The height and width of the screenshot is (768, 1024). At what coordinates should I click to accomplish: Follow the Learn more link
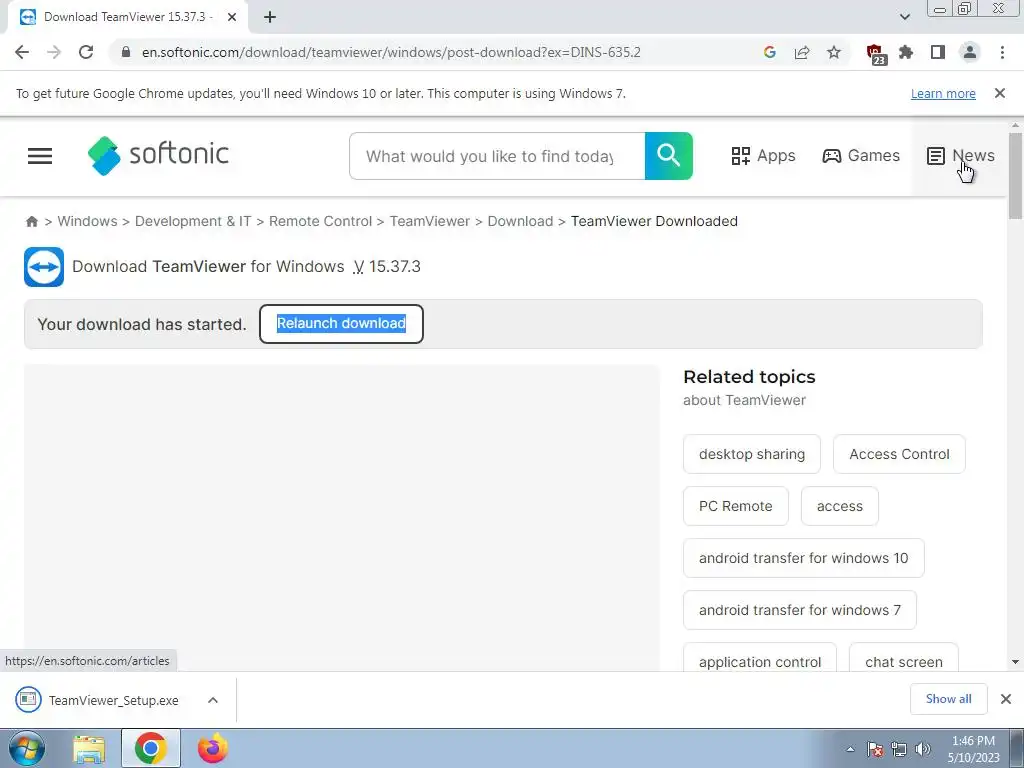(x=943, y=93)
